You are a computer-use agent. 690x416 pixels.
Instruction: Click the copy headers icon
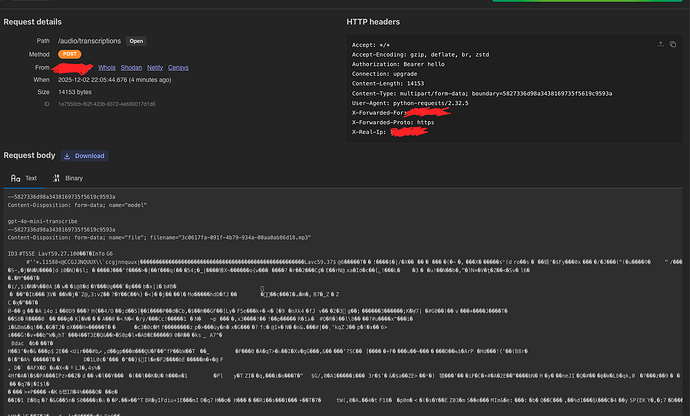tap(673, 44)
